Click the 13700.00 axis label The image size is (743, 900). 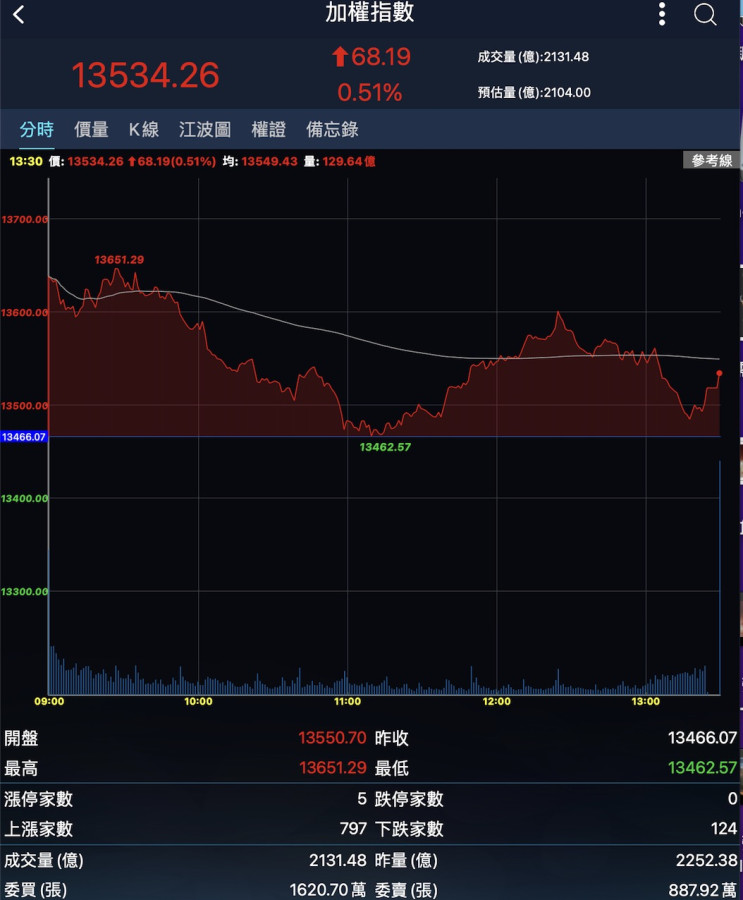click(24, 219)
